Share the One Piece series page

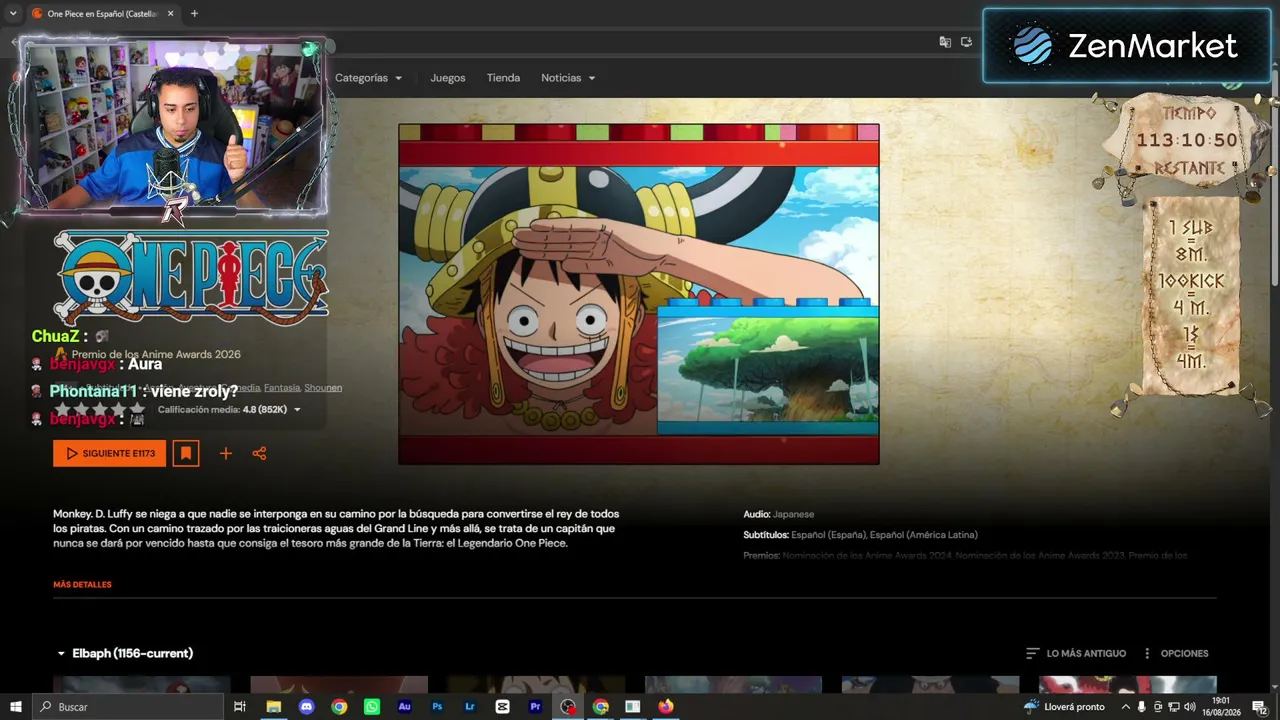pyautogui.click(x=259, y=454)
